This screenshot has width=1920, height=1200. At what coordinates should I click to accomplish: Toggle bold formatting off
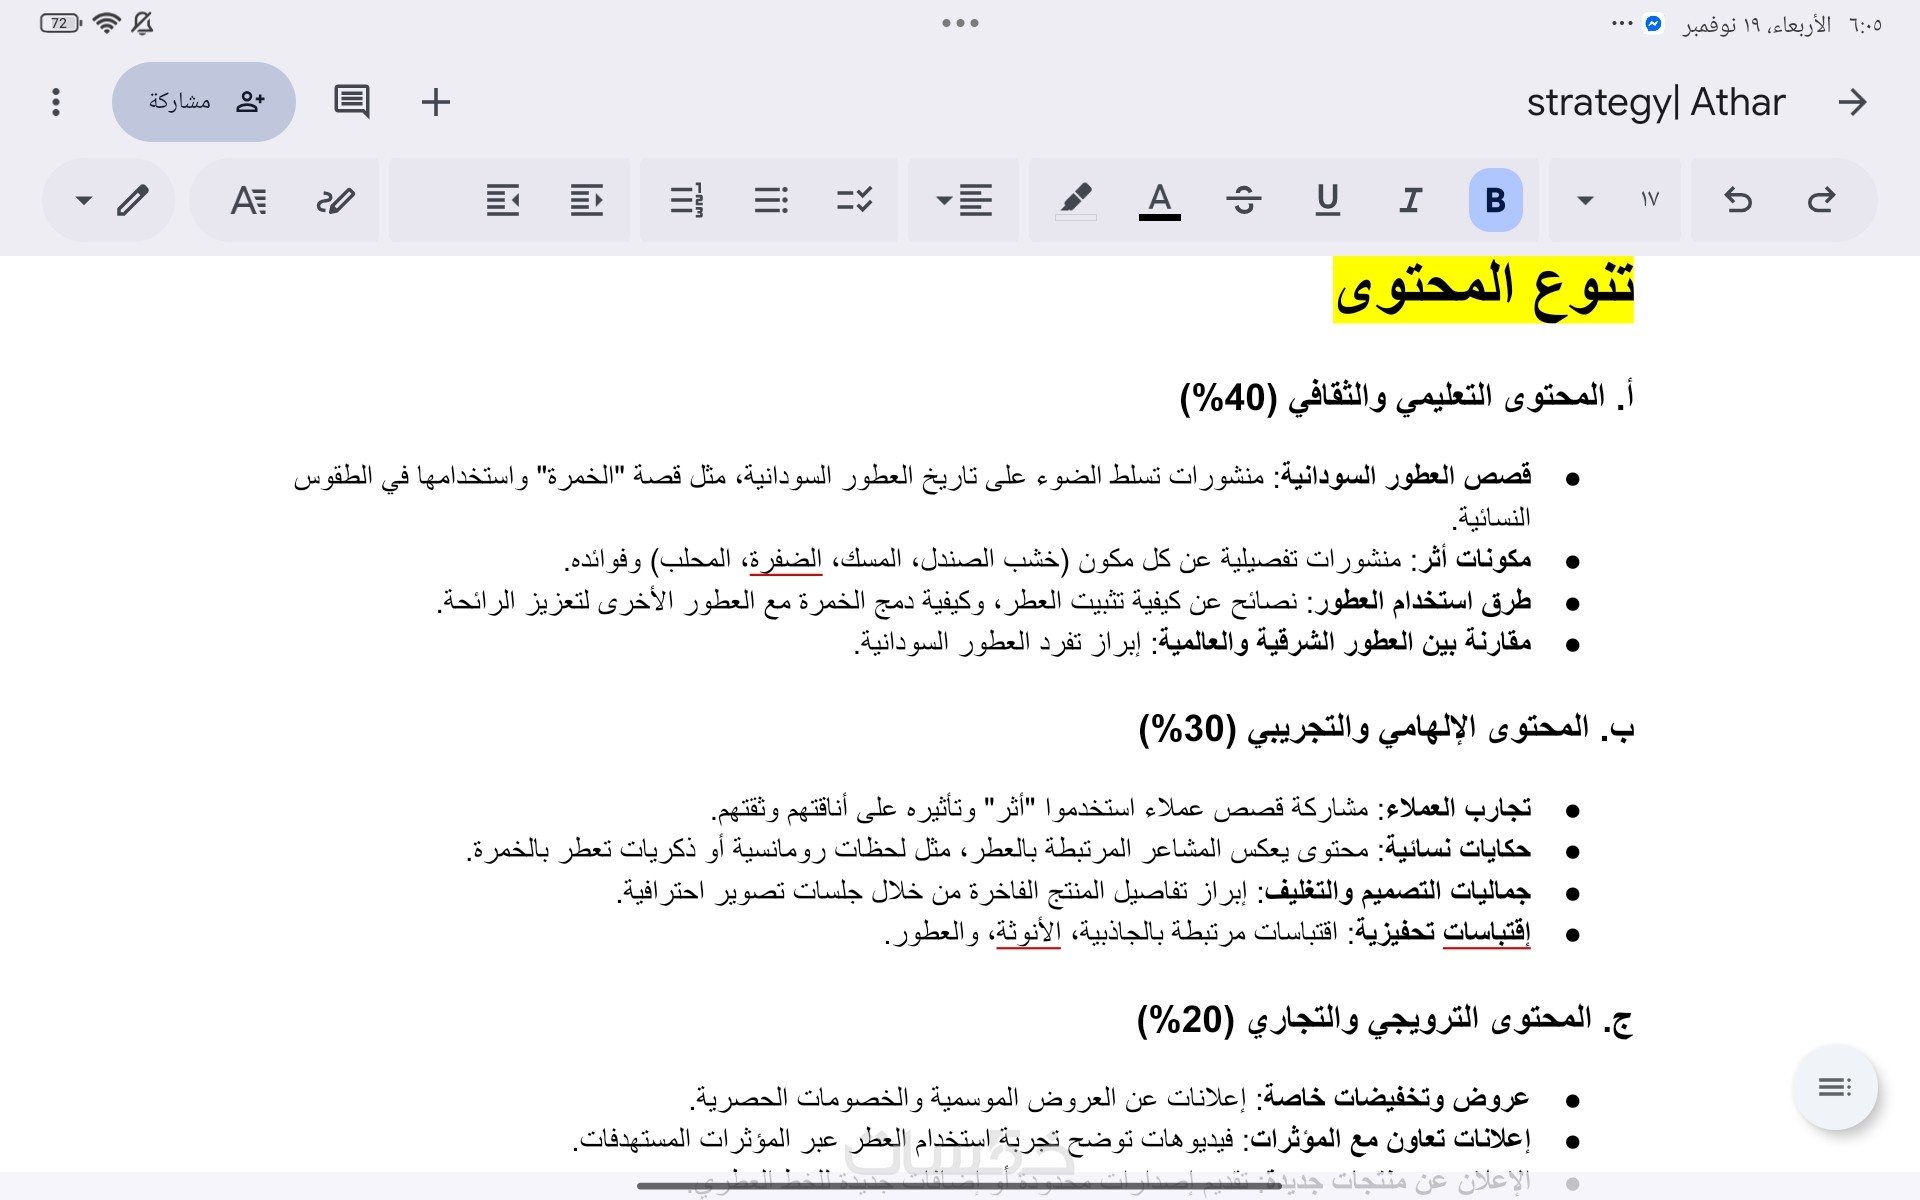point(1495,200)
